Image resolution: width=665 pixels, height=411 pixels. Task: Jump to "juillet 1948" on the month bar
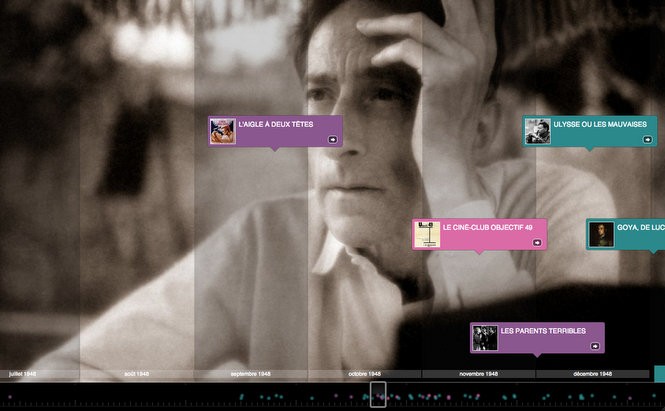point(22,374)
